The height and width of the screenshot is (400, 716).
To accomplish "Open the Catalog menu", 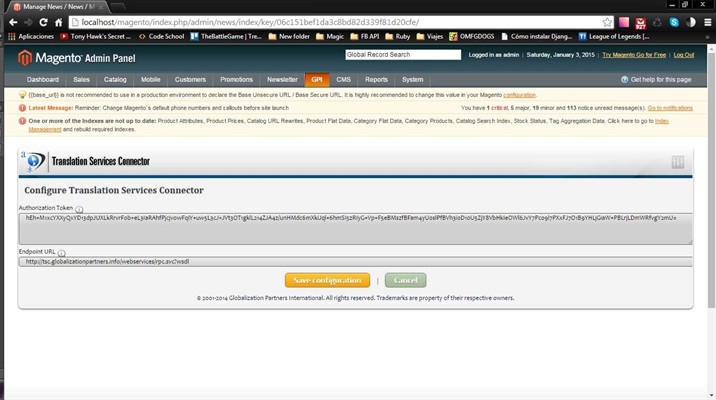I will [x=115, y=79].
